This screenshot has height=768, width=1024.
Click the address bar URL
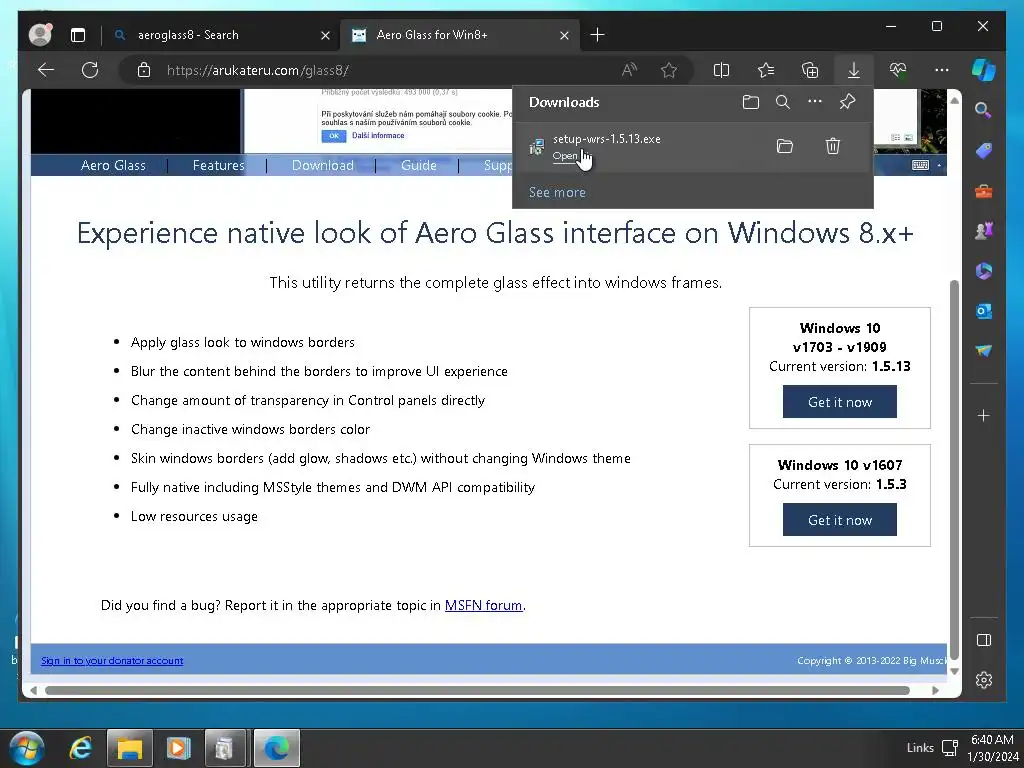pyautogui.click(x=257, y=71)
